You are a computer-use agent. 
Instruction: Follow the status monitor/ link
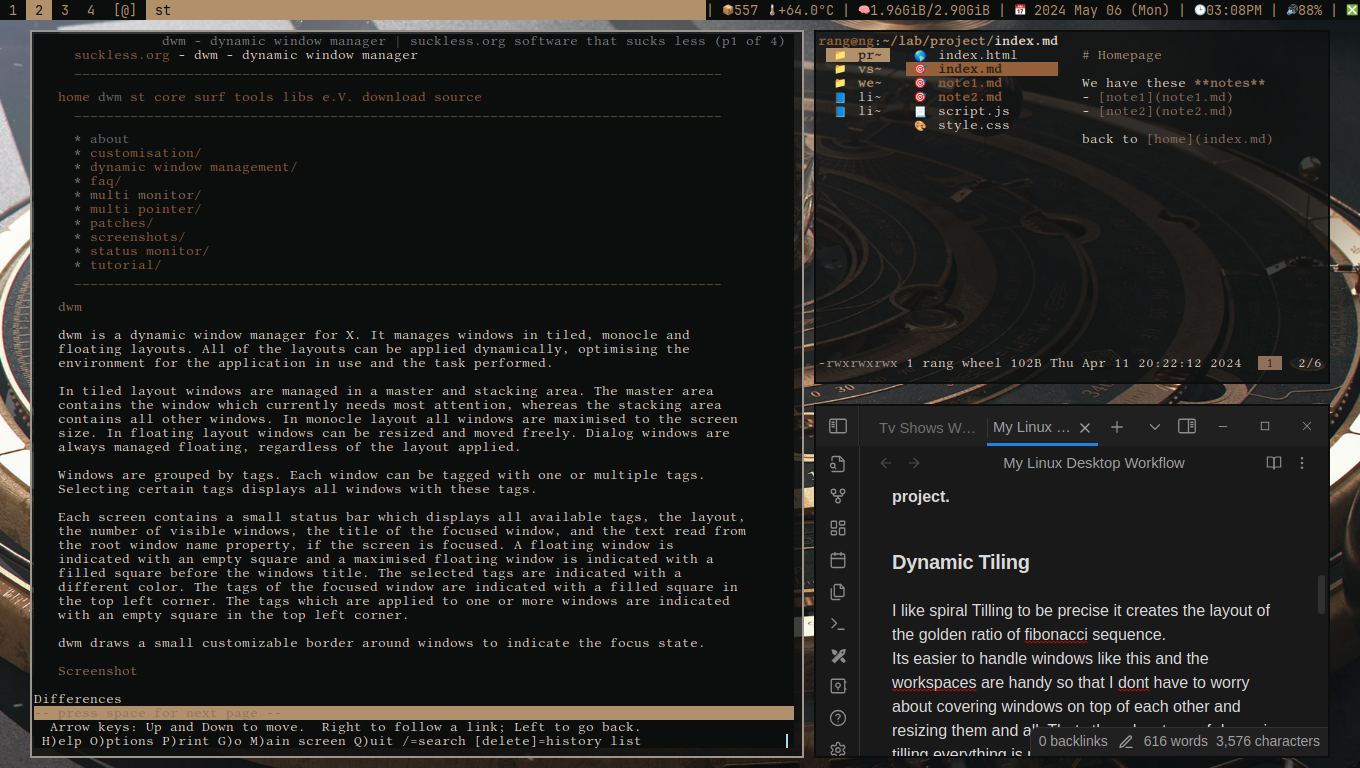point(150,251)
